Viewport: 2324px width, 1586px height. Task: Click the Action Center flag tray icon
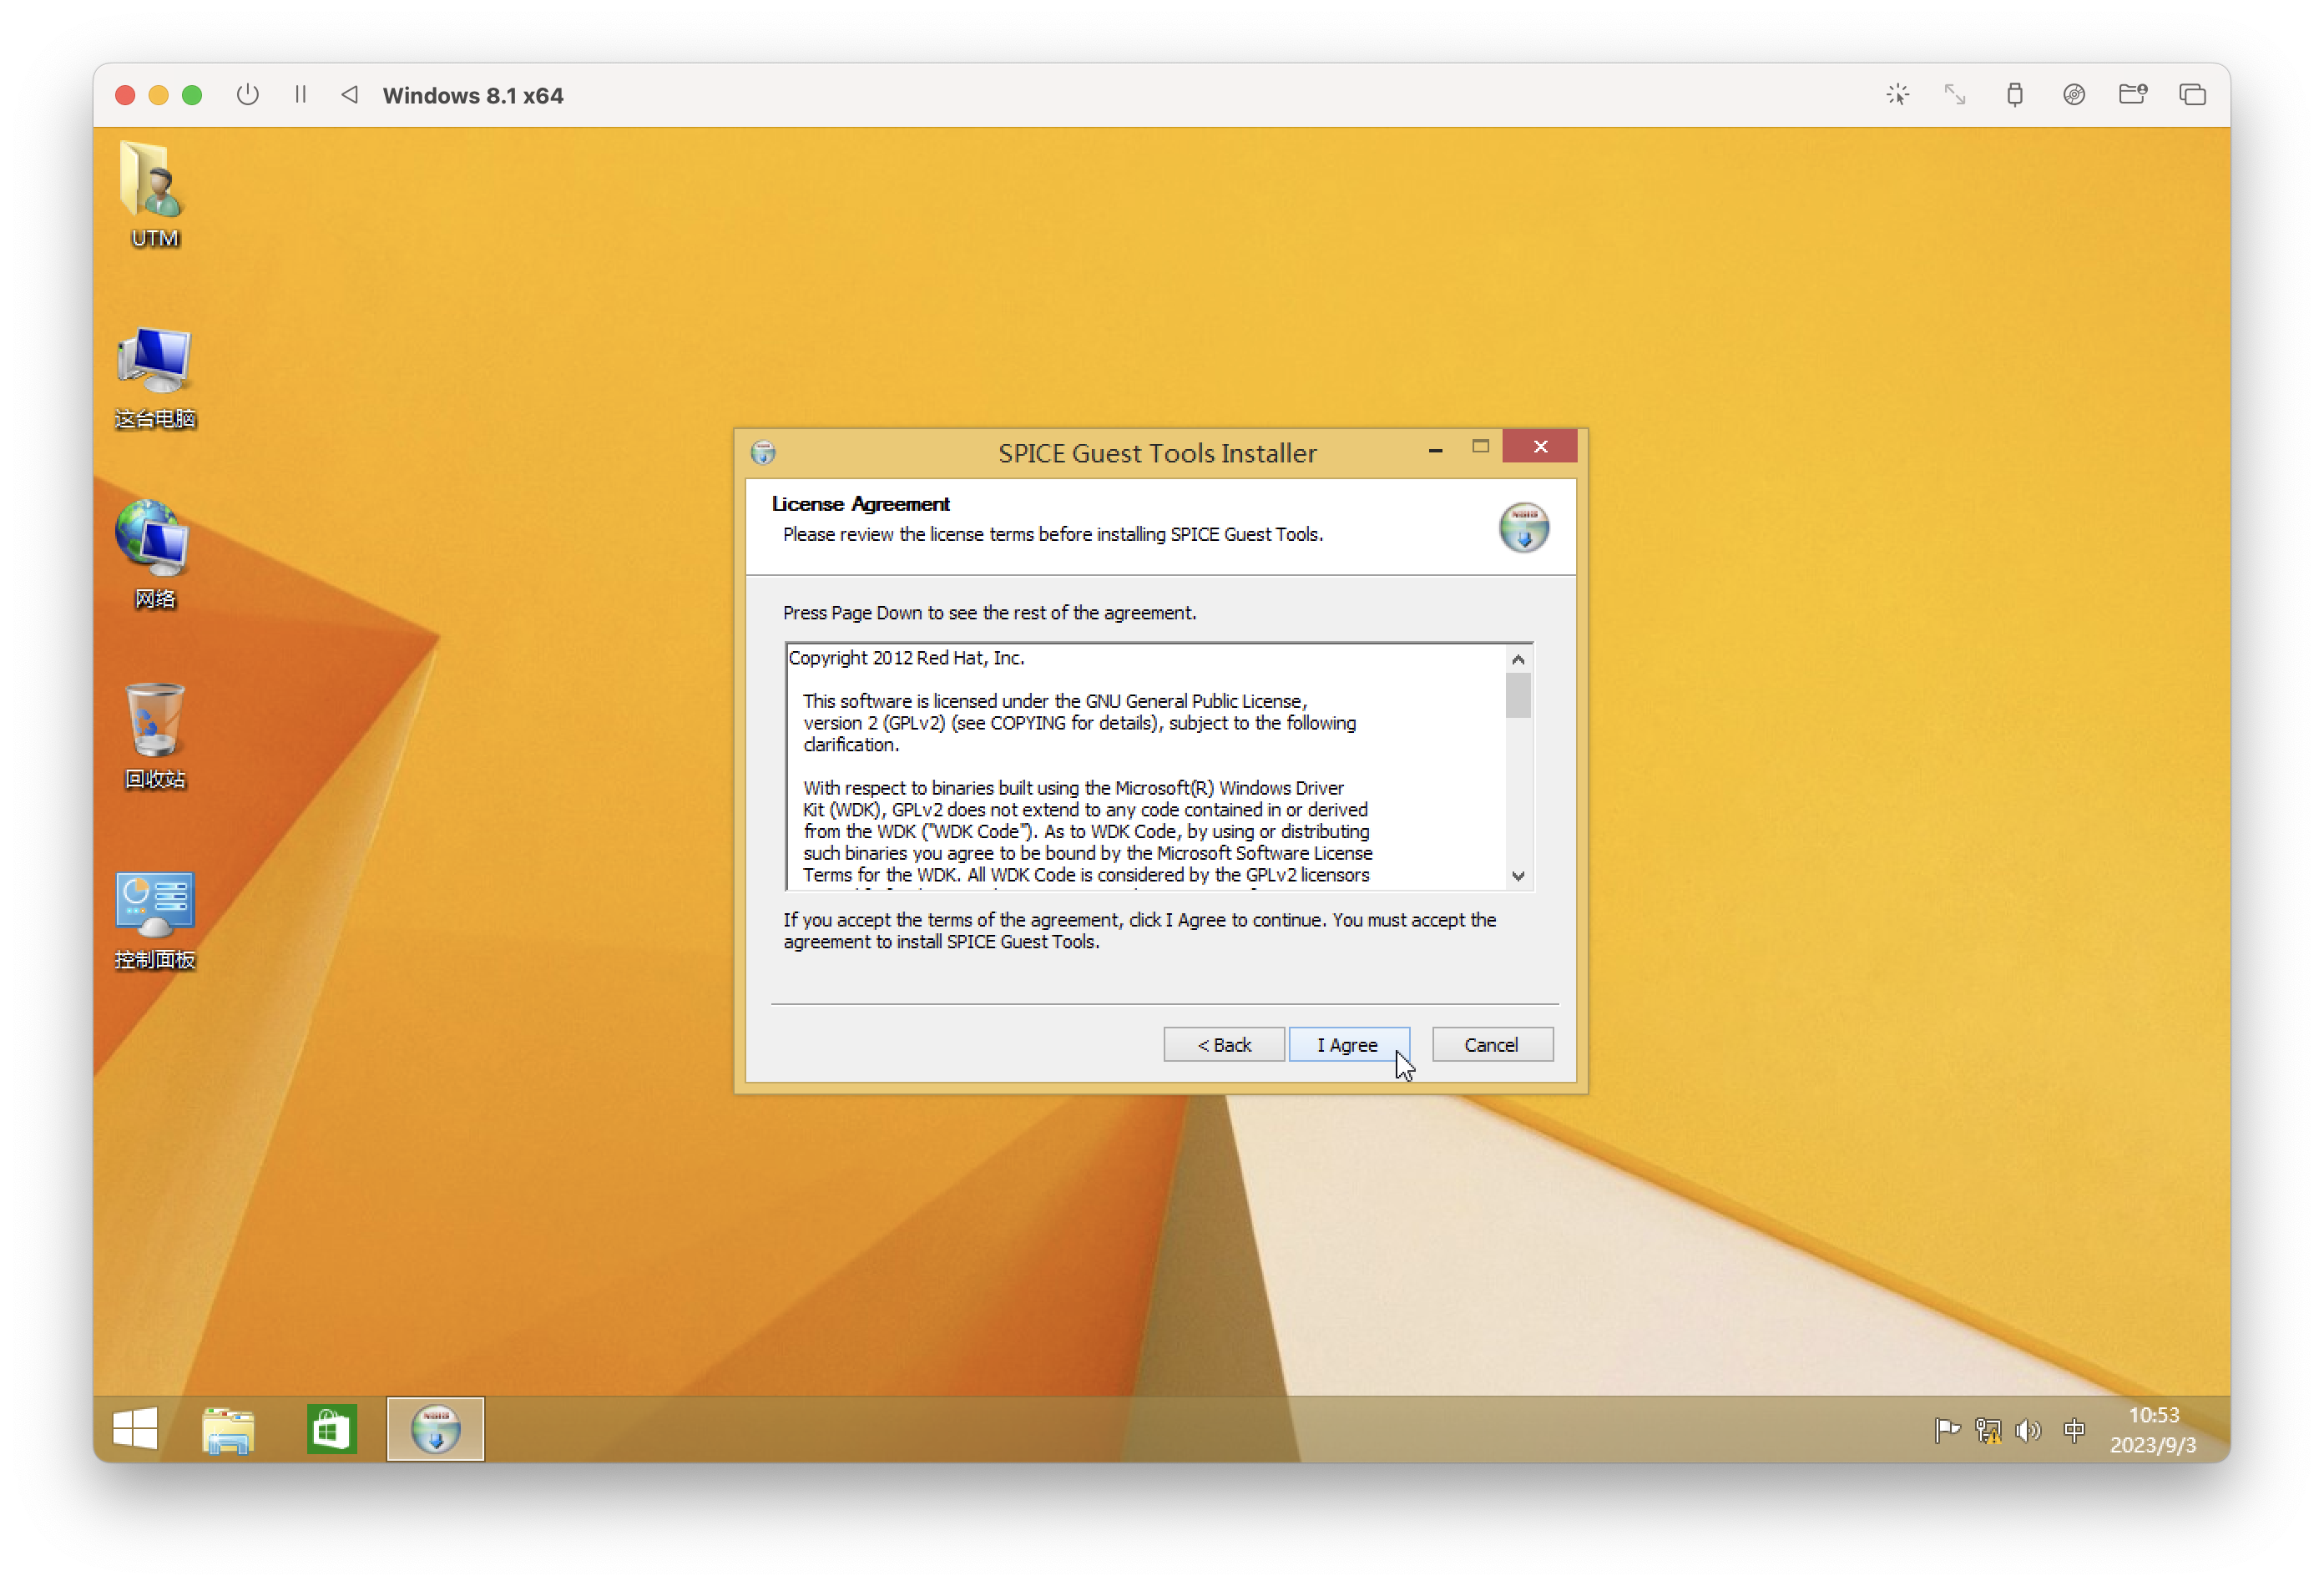[x=1947, y=1430]
